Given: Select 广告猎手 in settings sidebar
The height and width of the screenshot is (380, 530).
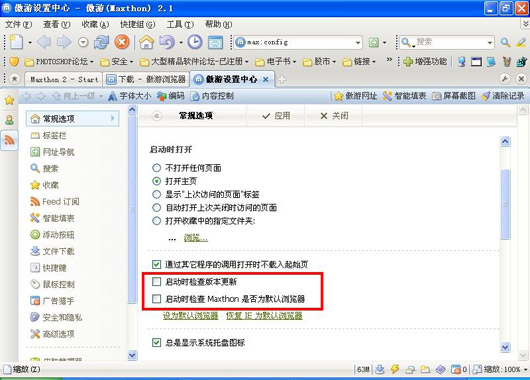Looking at the screenshot, I should pos(52,301).
